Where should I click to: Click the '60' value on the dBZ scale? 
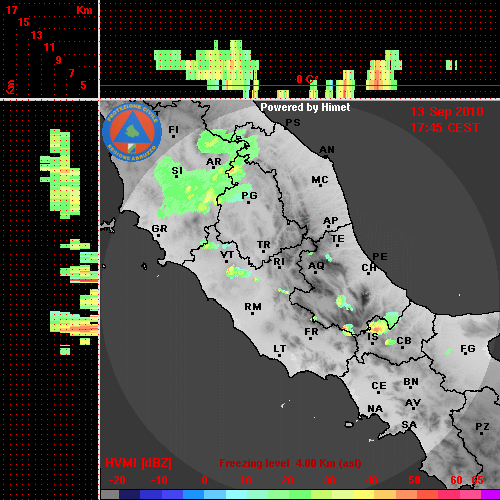coord(456,480)
